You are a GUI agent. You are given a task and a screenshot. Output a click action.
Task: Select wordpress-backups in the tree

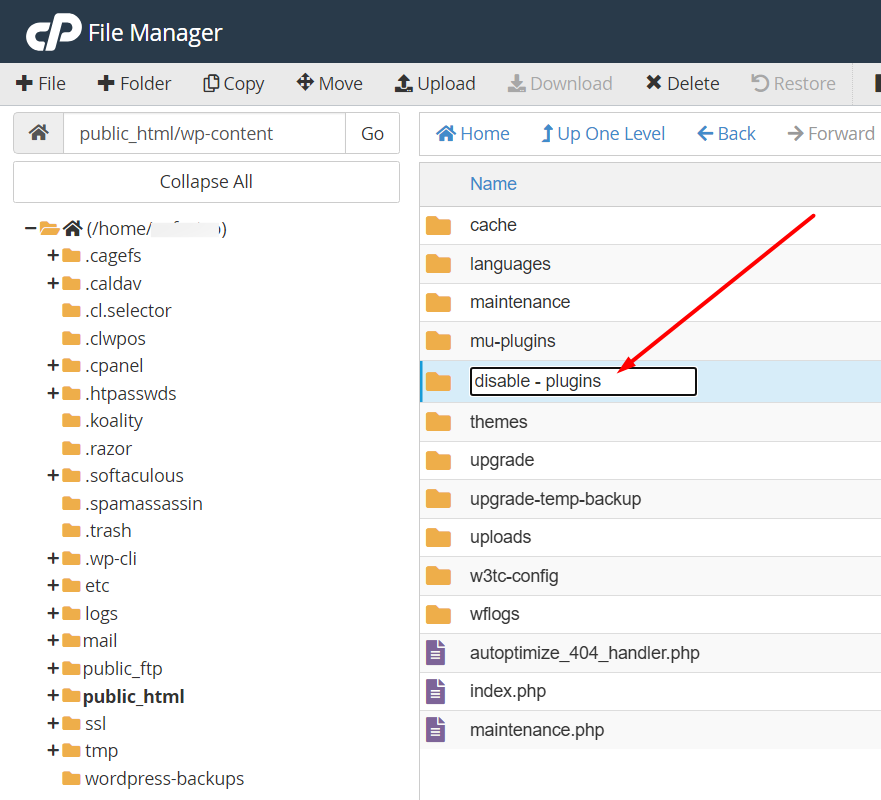coord(165,779)
